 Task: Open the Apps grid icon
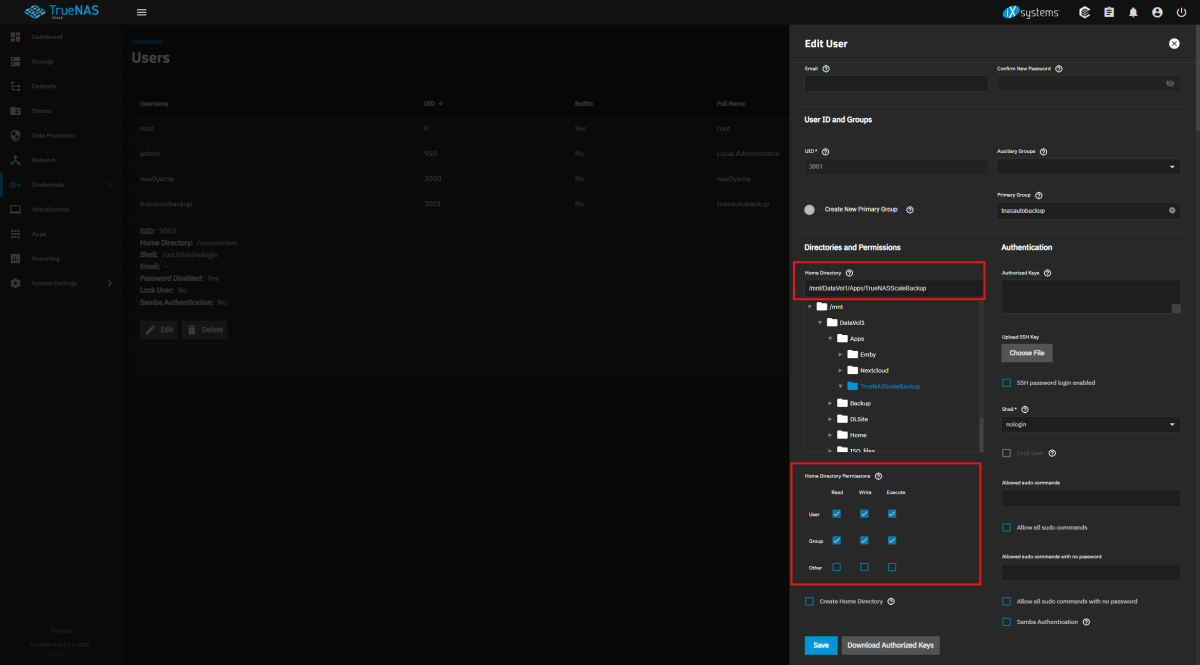[x=15, y=234]
